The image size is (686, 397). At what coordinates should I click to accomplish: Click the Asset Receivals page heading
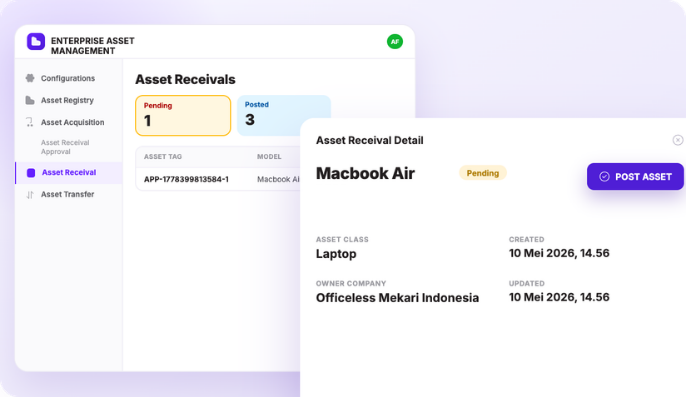(x=185, y=79)
